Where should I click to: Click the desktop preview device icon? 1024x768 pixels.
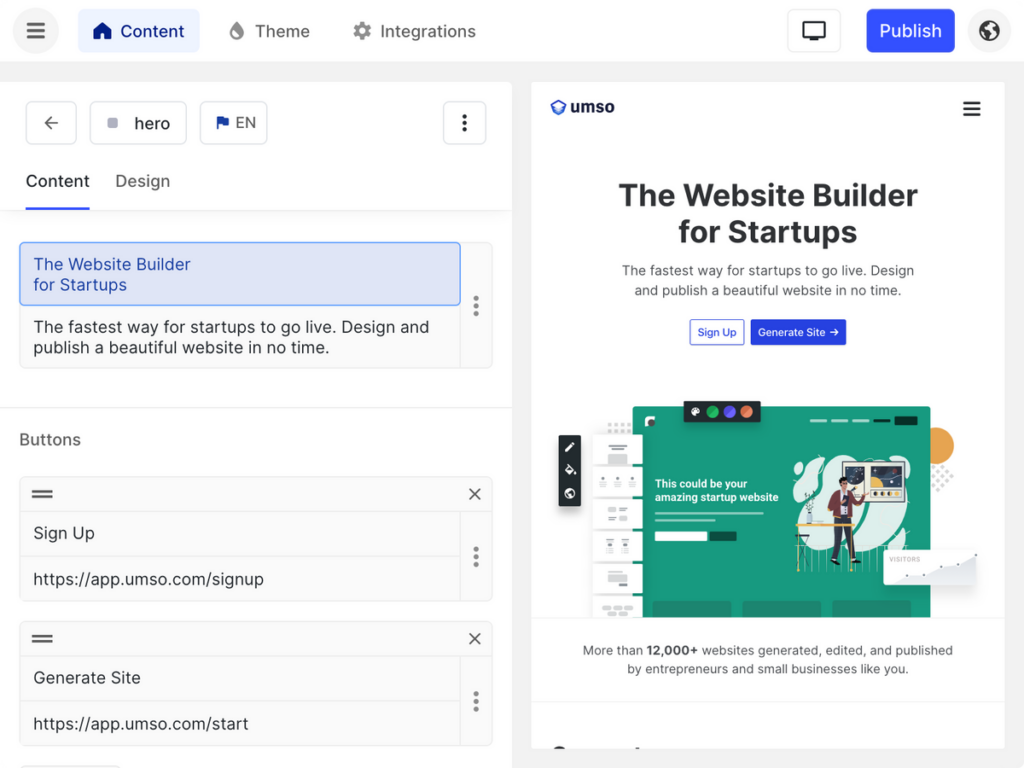pyautogui.click(x=814, y=31)
